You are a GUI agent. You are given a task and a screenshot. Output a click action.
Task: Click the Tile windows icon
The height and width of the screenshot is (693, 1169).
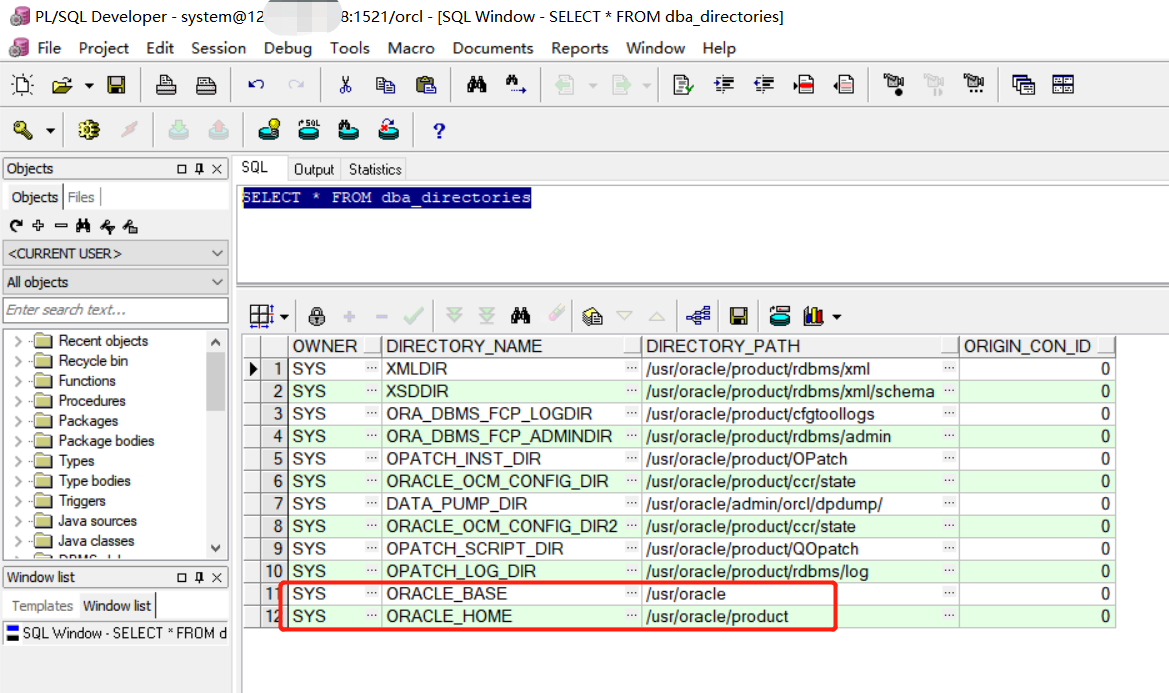pyautogui.click(x=1063, y=85)
